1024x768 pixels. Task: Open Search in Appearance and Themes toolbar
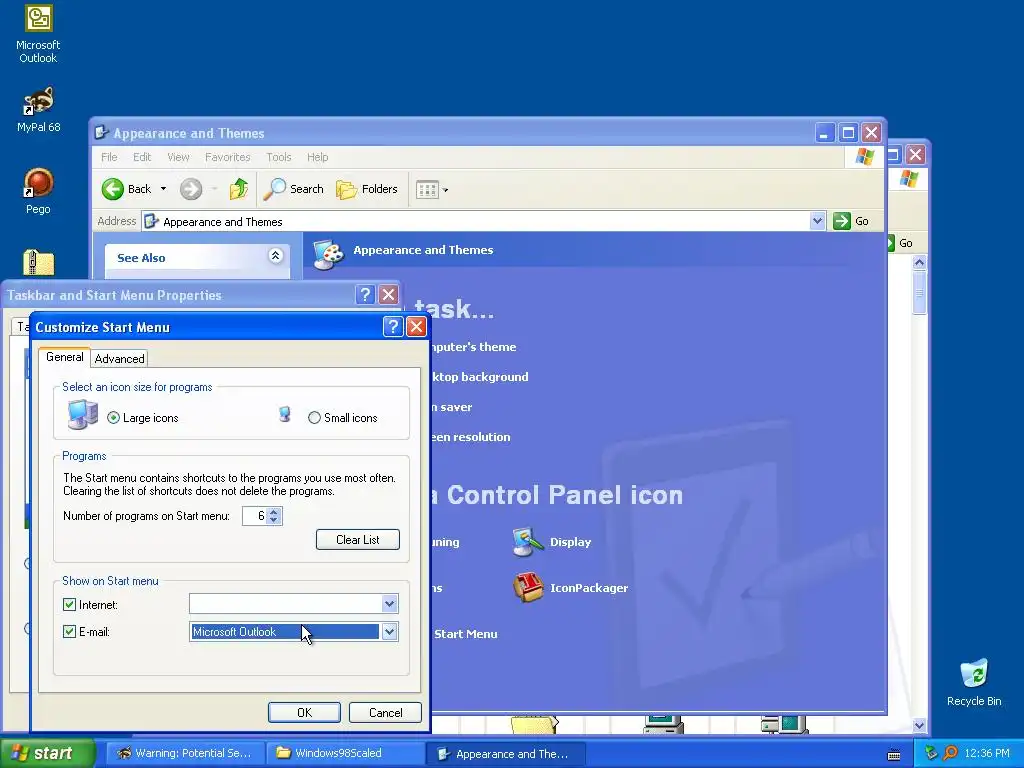click(293, 189)
